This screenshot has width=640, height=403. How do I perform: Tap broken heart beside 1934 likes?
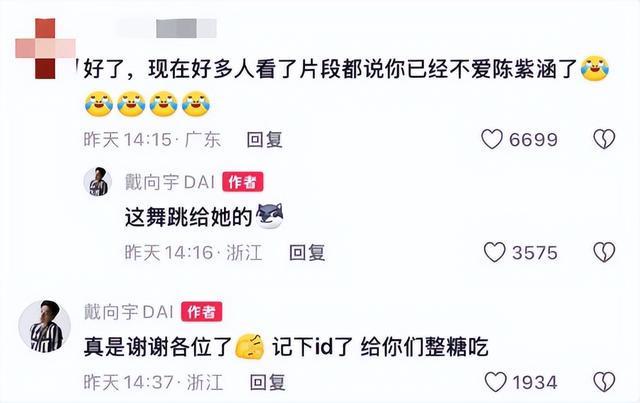click(604, 382)
